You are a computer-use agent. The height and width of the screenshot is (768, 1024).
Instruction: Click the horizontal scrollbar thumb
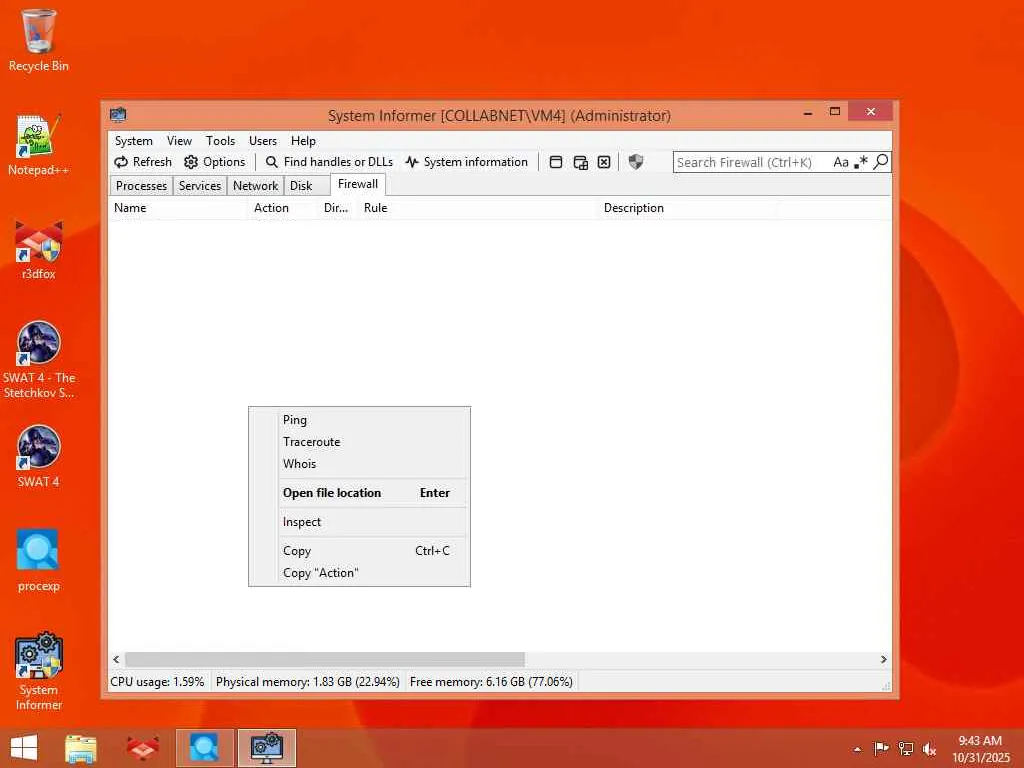point(325,660)
